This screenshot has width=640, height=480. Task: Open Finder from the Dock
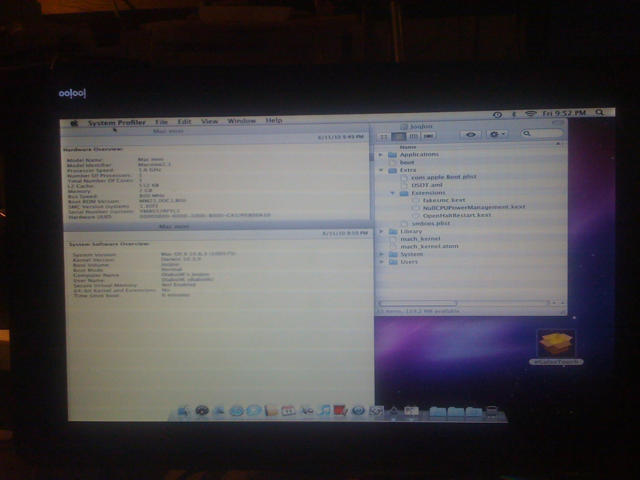tap(183, 411)
